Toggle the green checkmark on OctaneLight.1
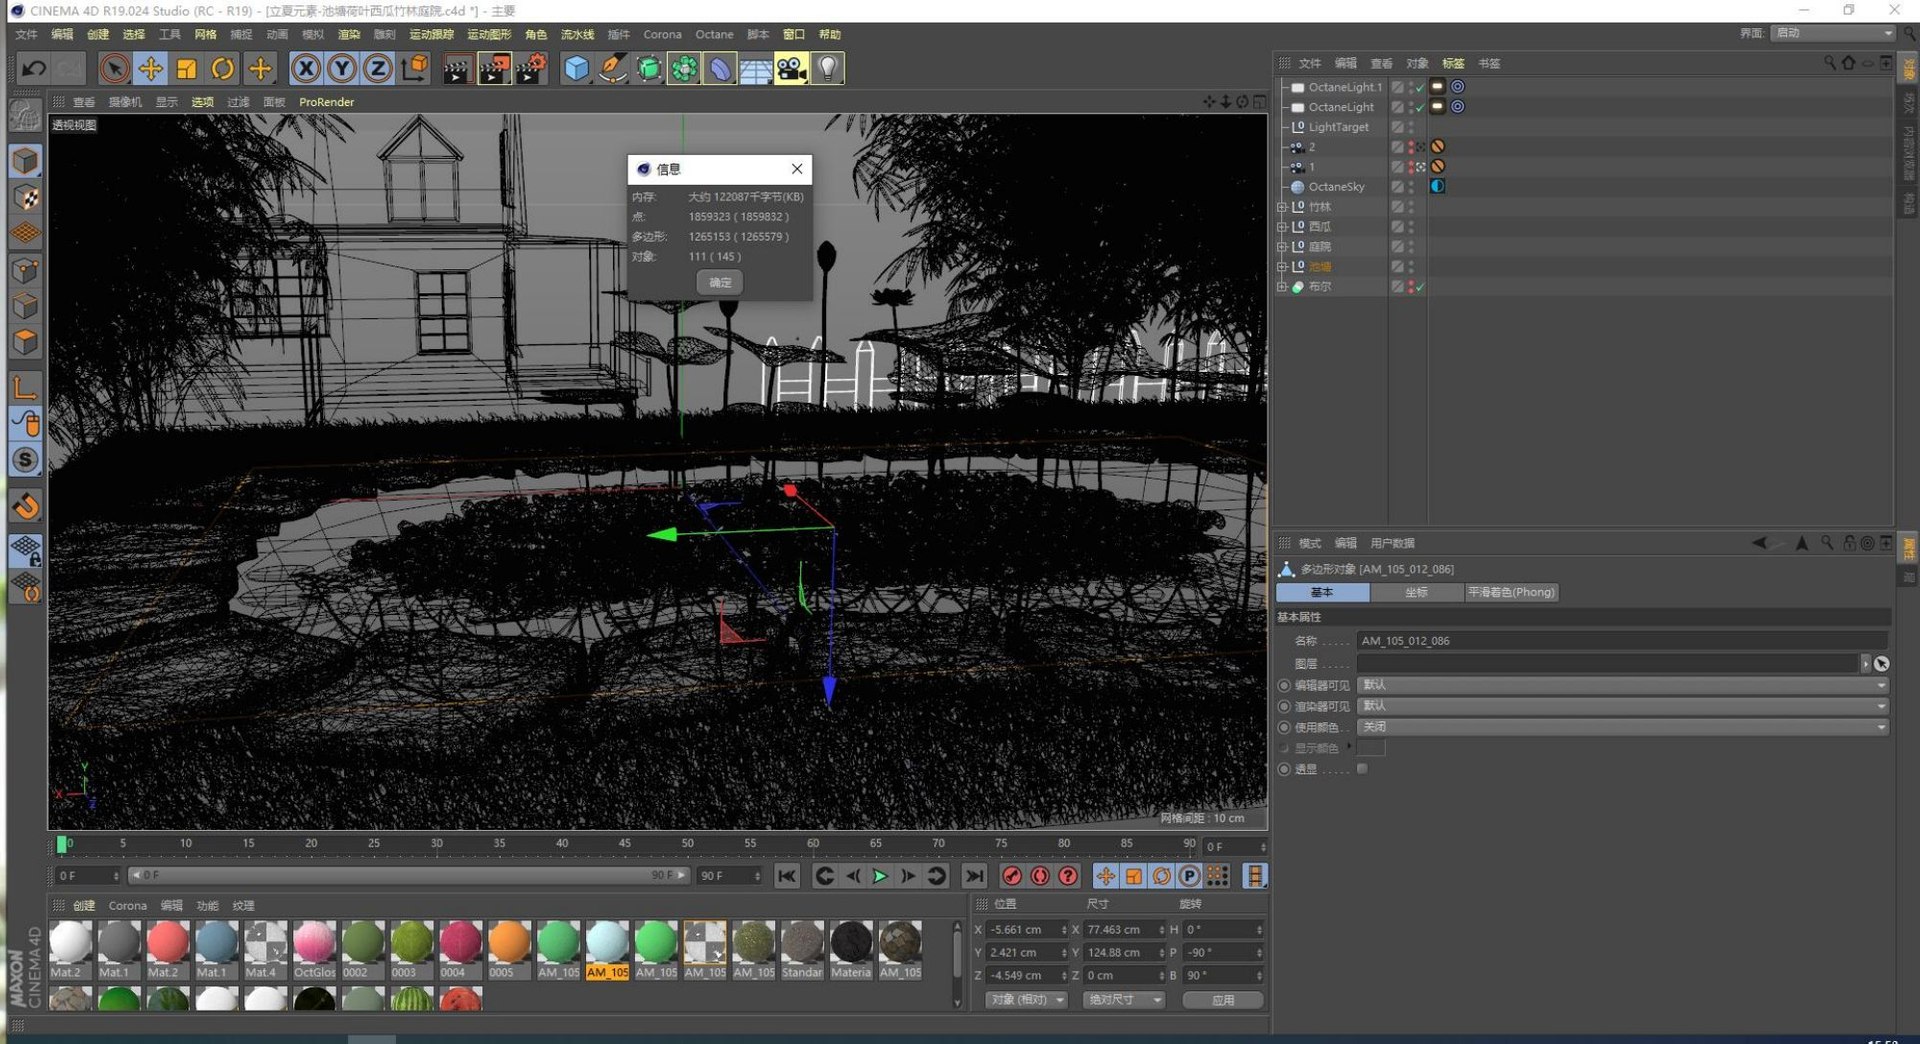This screenshot has height=1044, width=1920. tap(1420, 88)
